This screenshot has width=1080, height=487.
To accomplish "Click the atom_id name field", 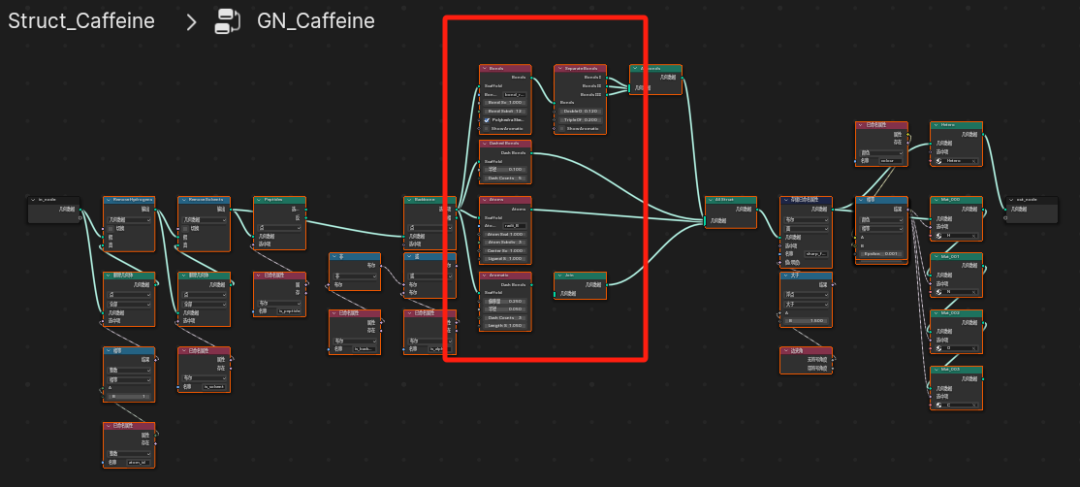I will (139, 462).
